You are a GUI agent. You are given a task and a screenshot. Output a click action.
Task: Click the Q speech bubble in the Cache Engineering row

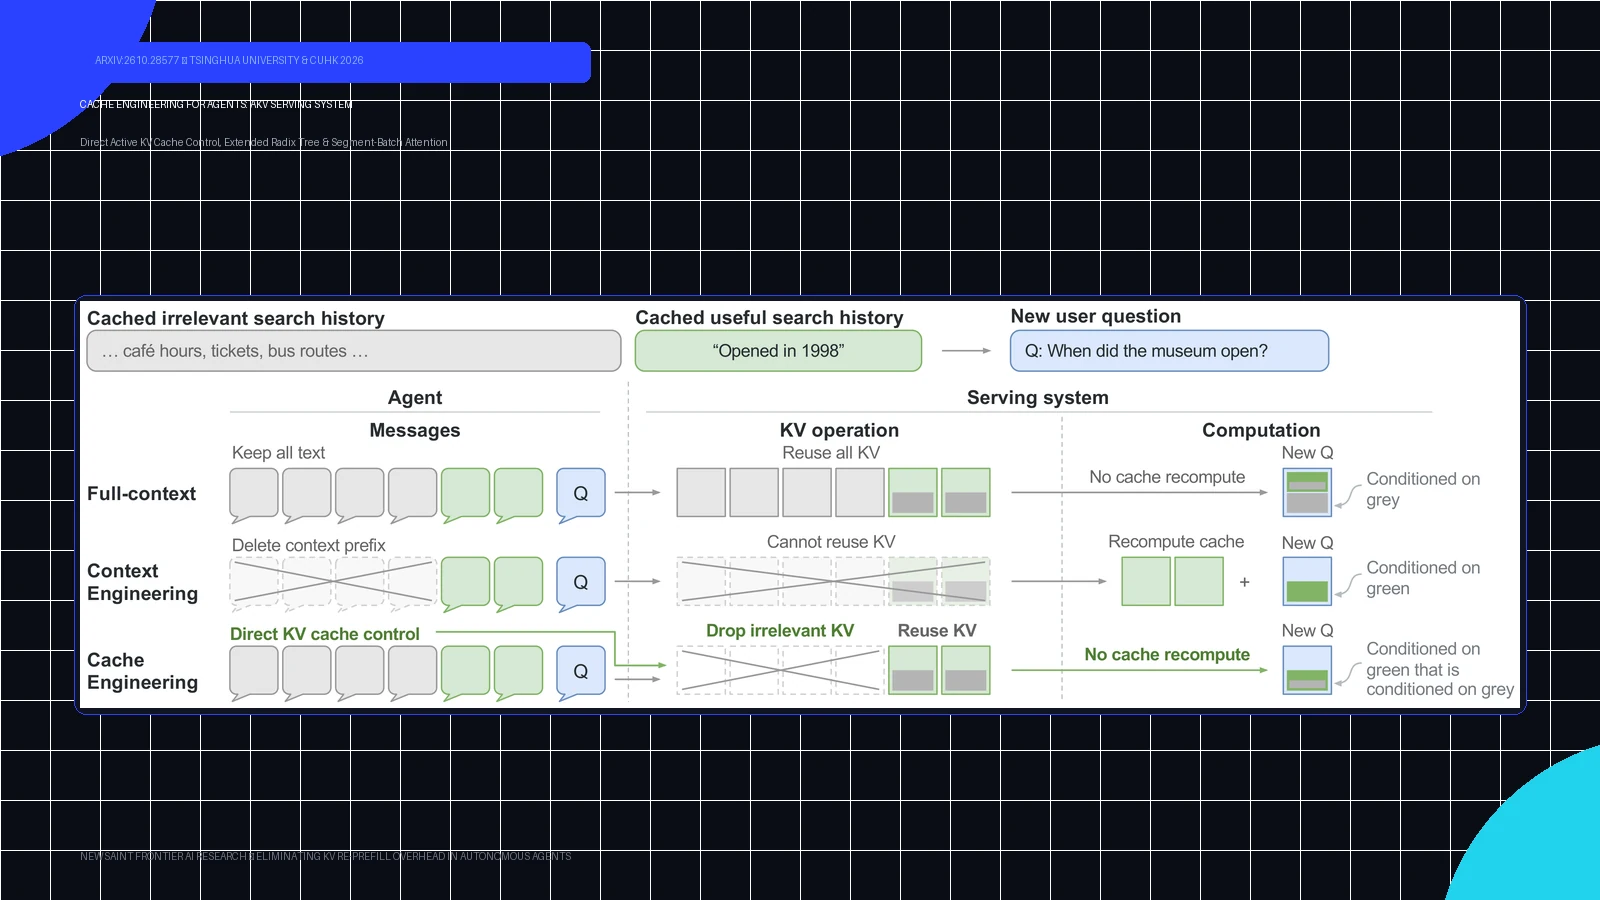point(581,672)
